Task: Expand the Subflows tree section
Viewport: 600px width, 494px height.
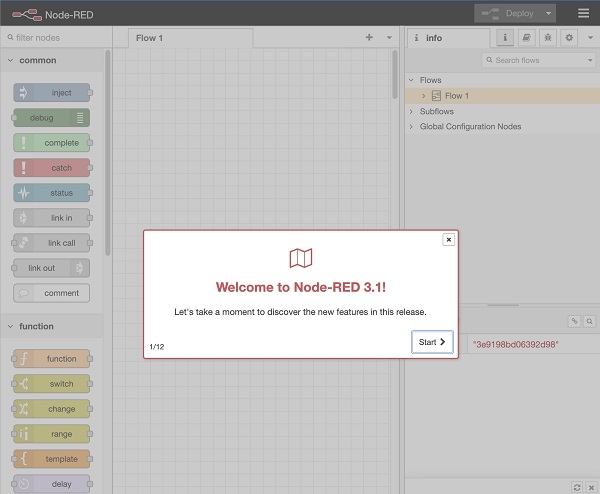Action: (x=411, y=111)
